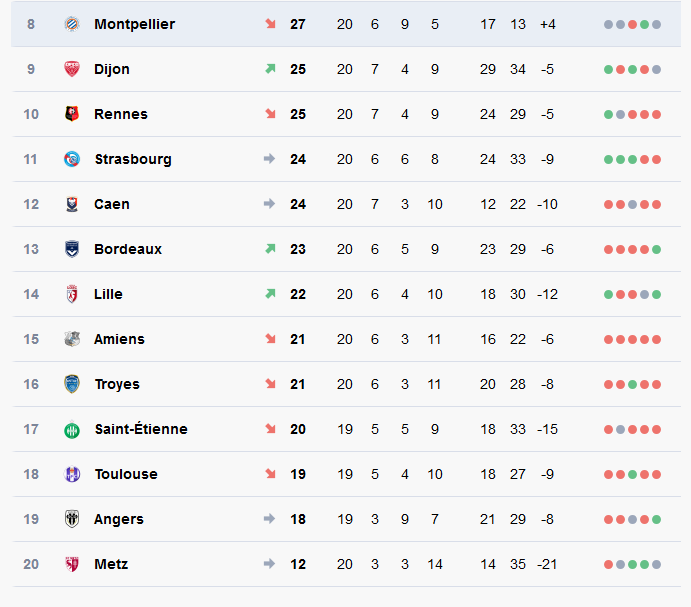
Task: Click Metz's first red form dot
Action: (x=609, y=564)
